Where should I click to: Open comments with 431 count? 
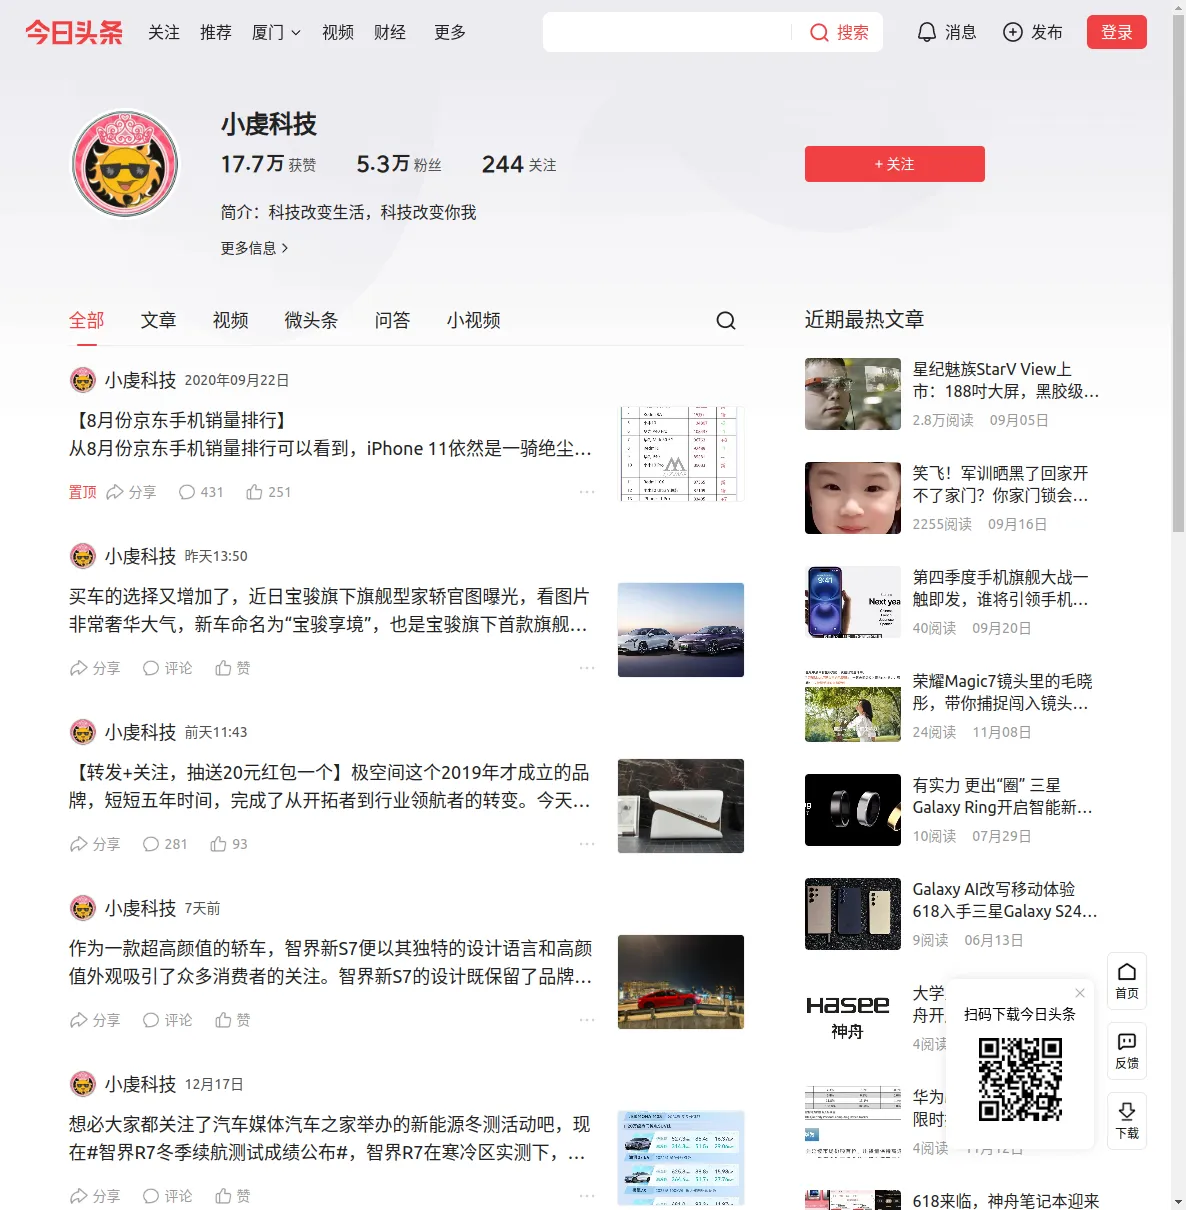(x=200, y=492)
